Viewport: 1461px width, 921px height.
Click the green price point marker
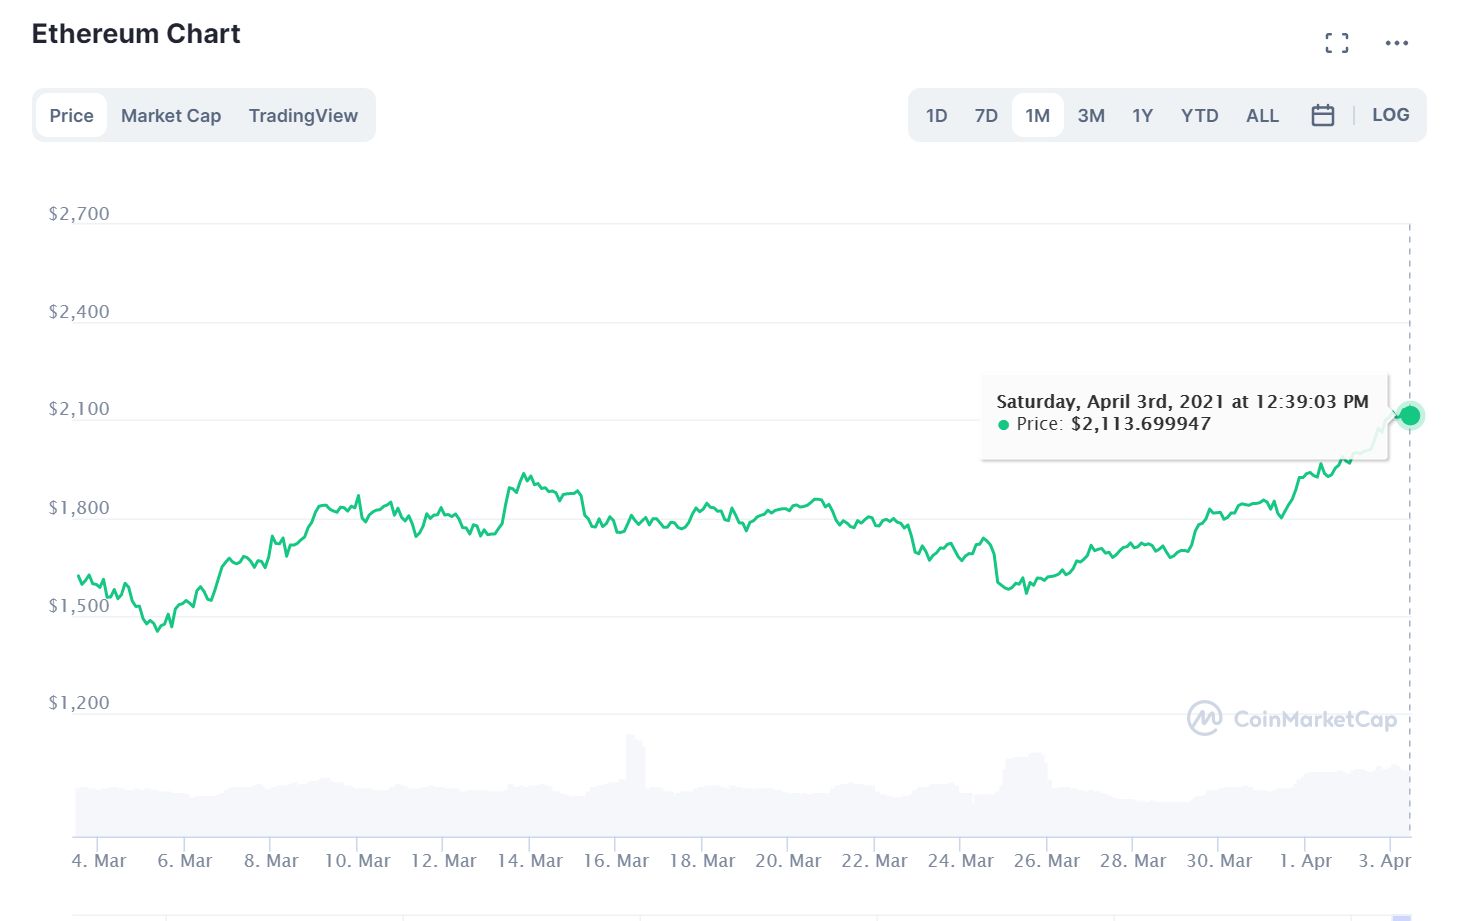(x=1410, y=415)
